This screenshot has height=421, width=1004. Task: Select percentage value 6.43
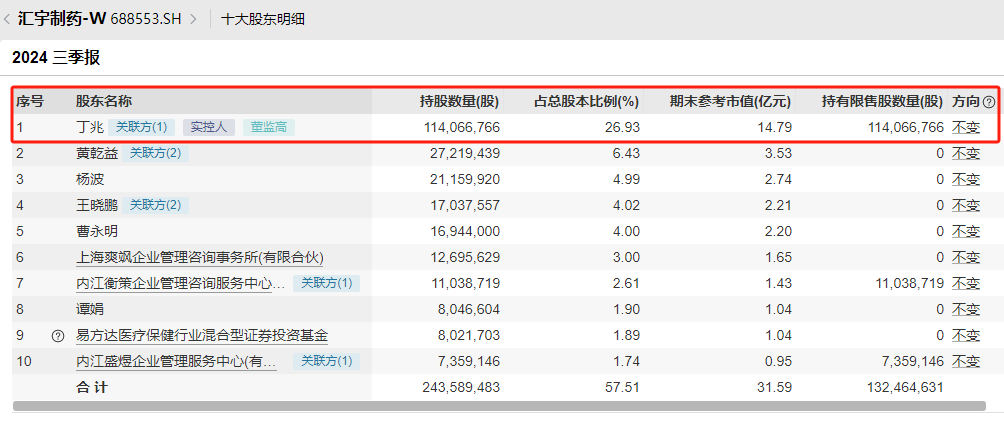[x=628, y=153]
